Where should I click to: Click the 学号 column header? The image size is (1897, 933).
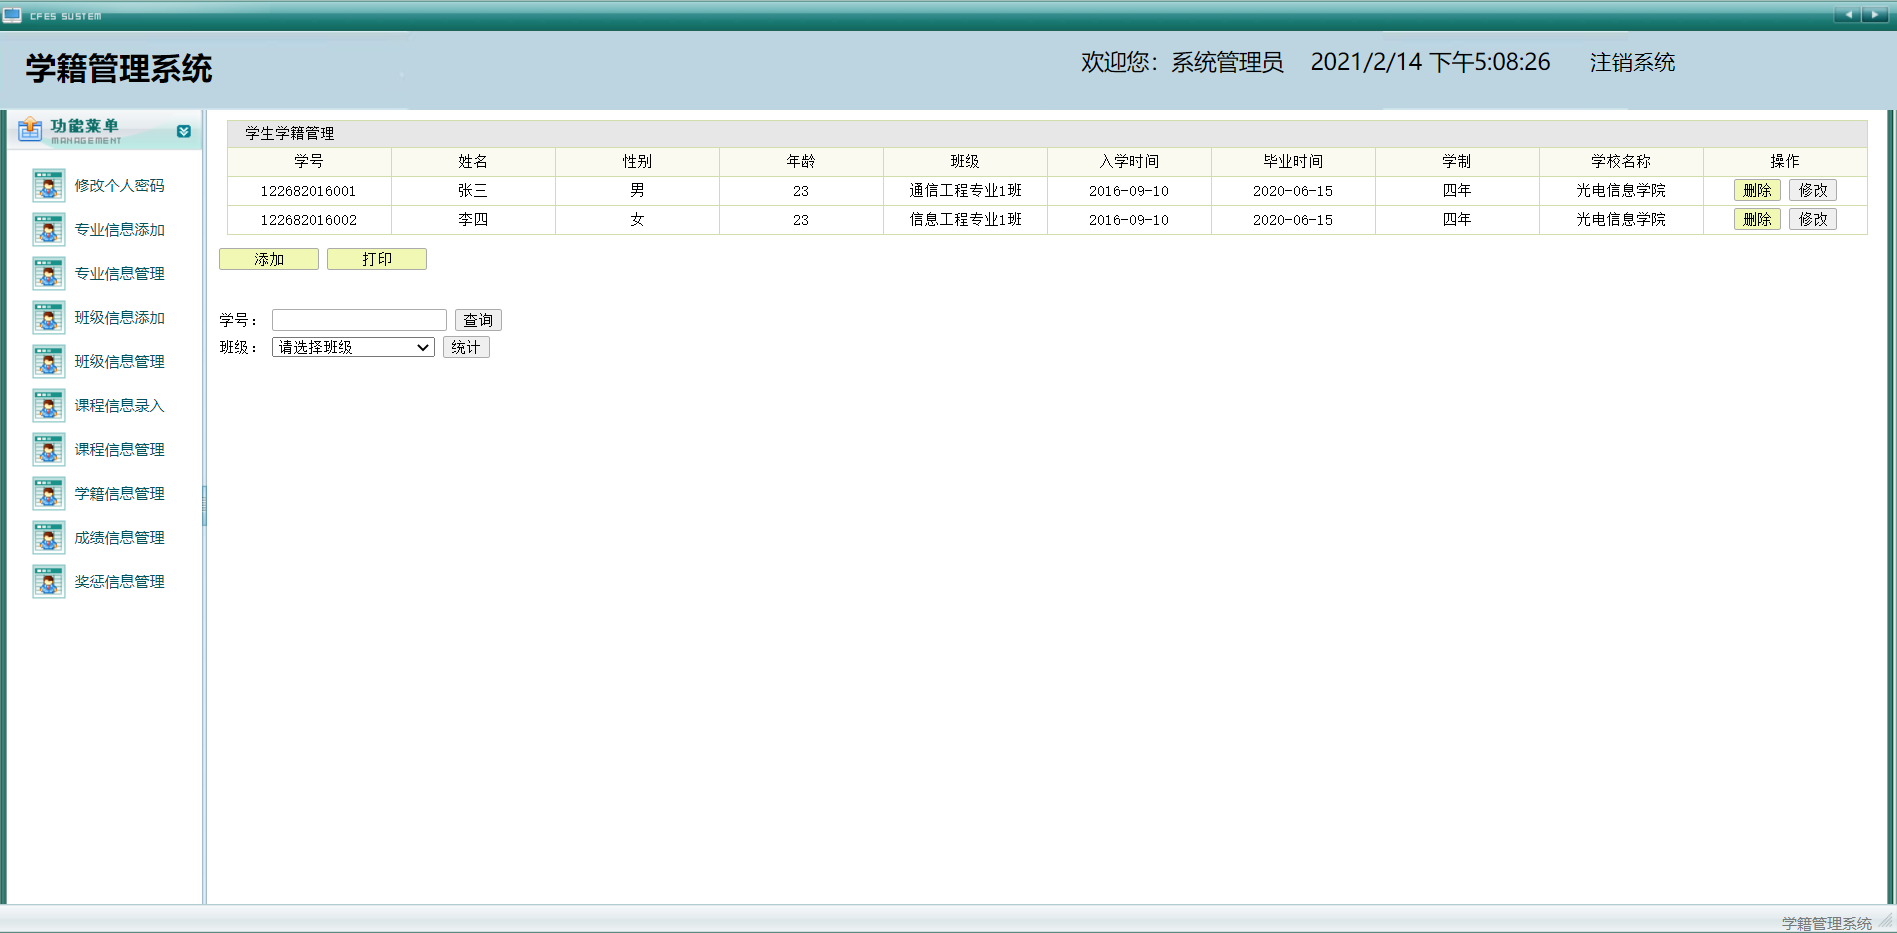309,161
